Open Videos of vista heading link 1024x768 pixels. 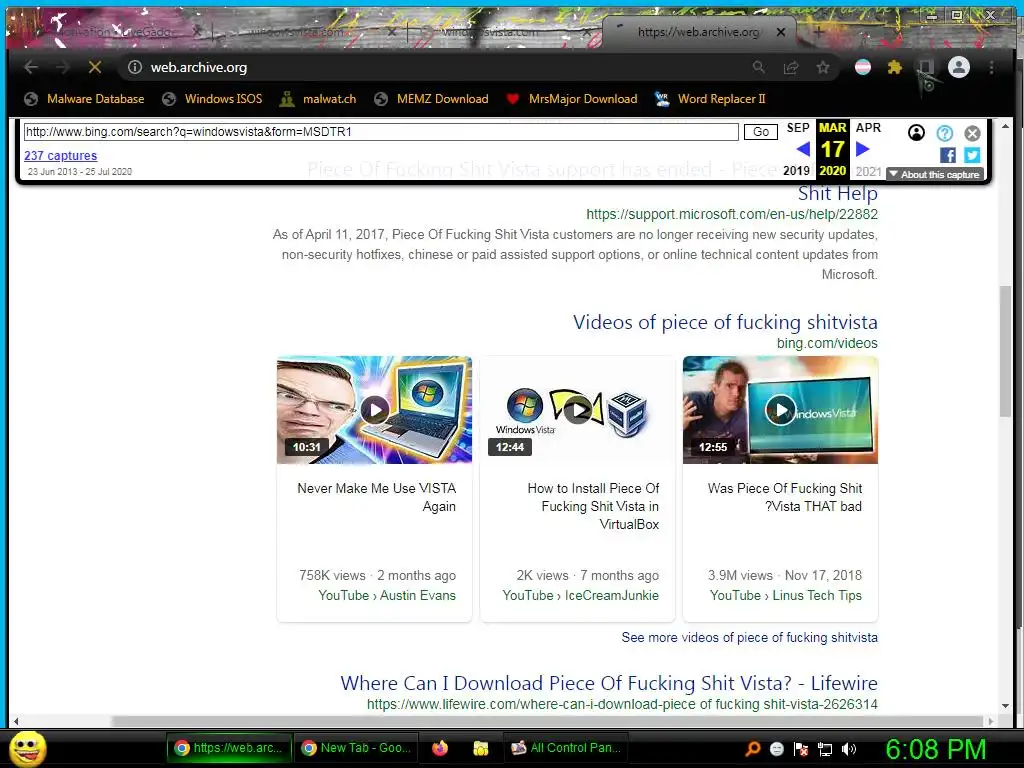(x=725, y=322)
